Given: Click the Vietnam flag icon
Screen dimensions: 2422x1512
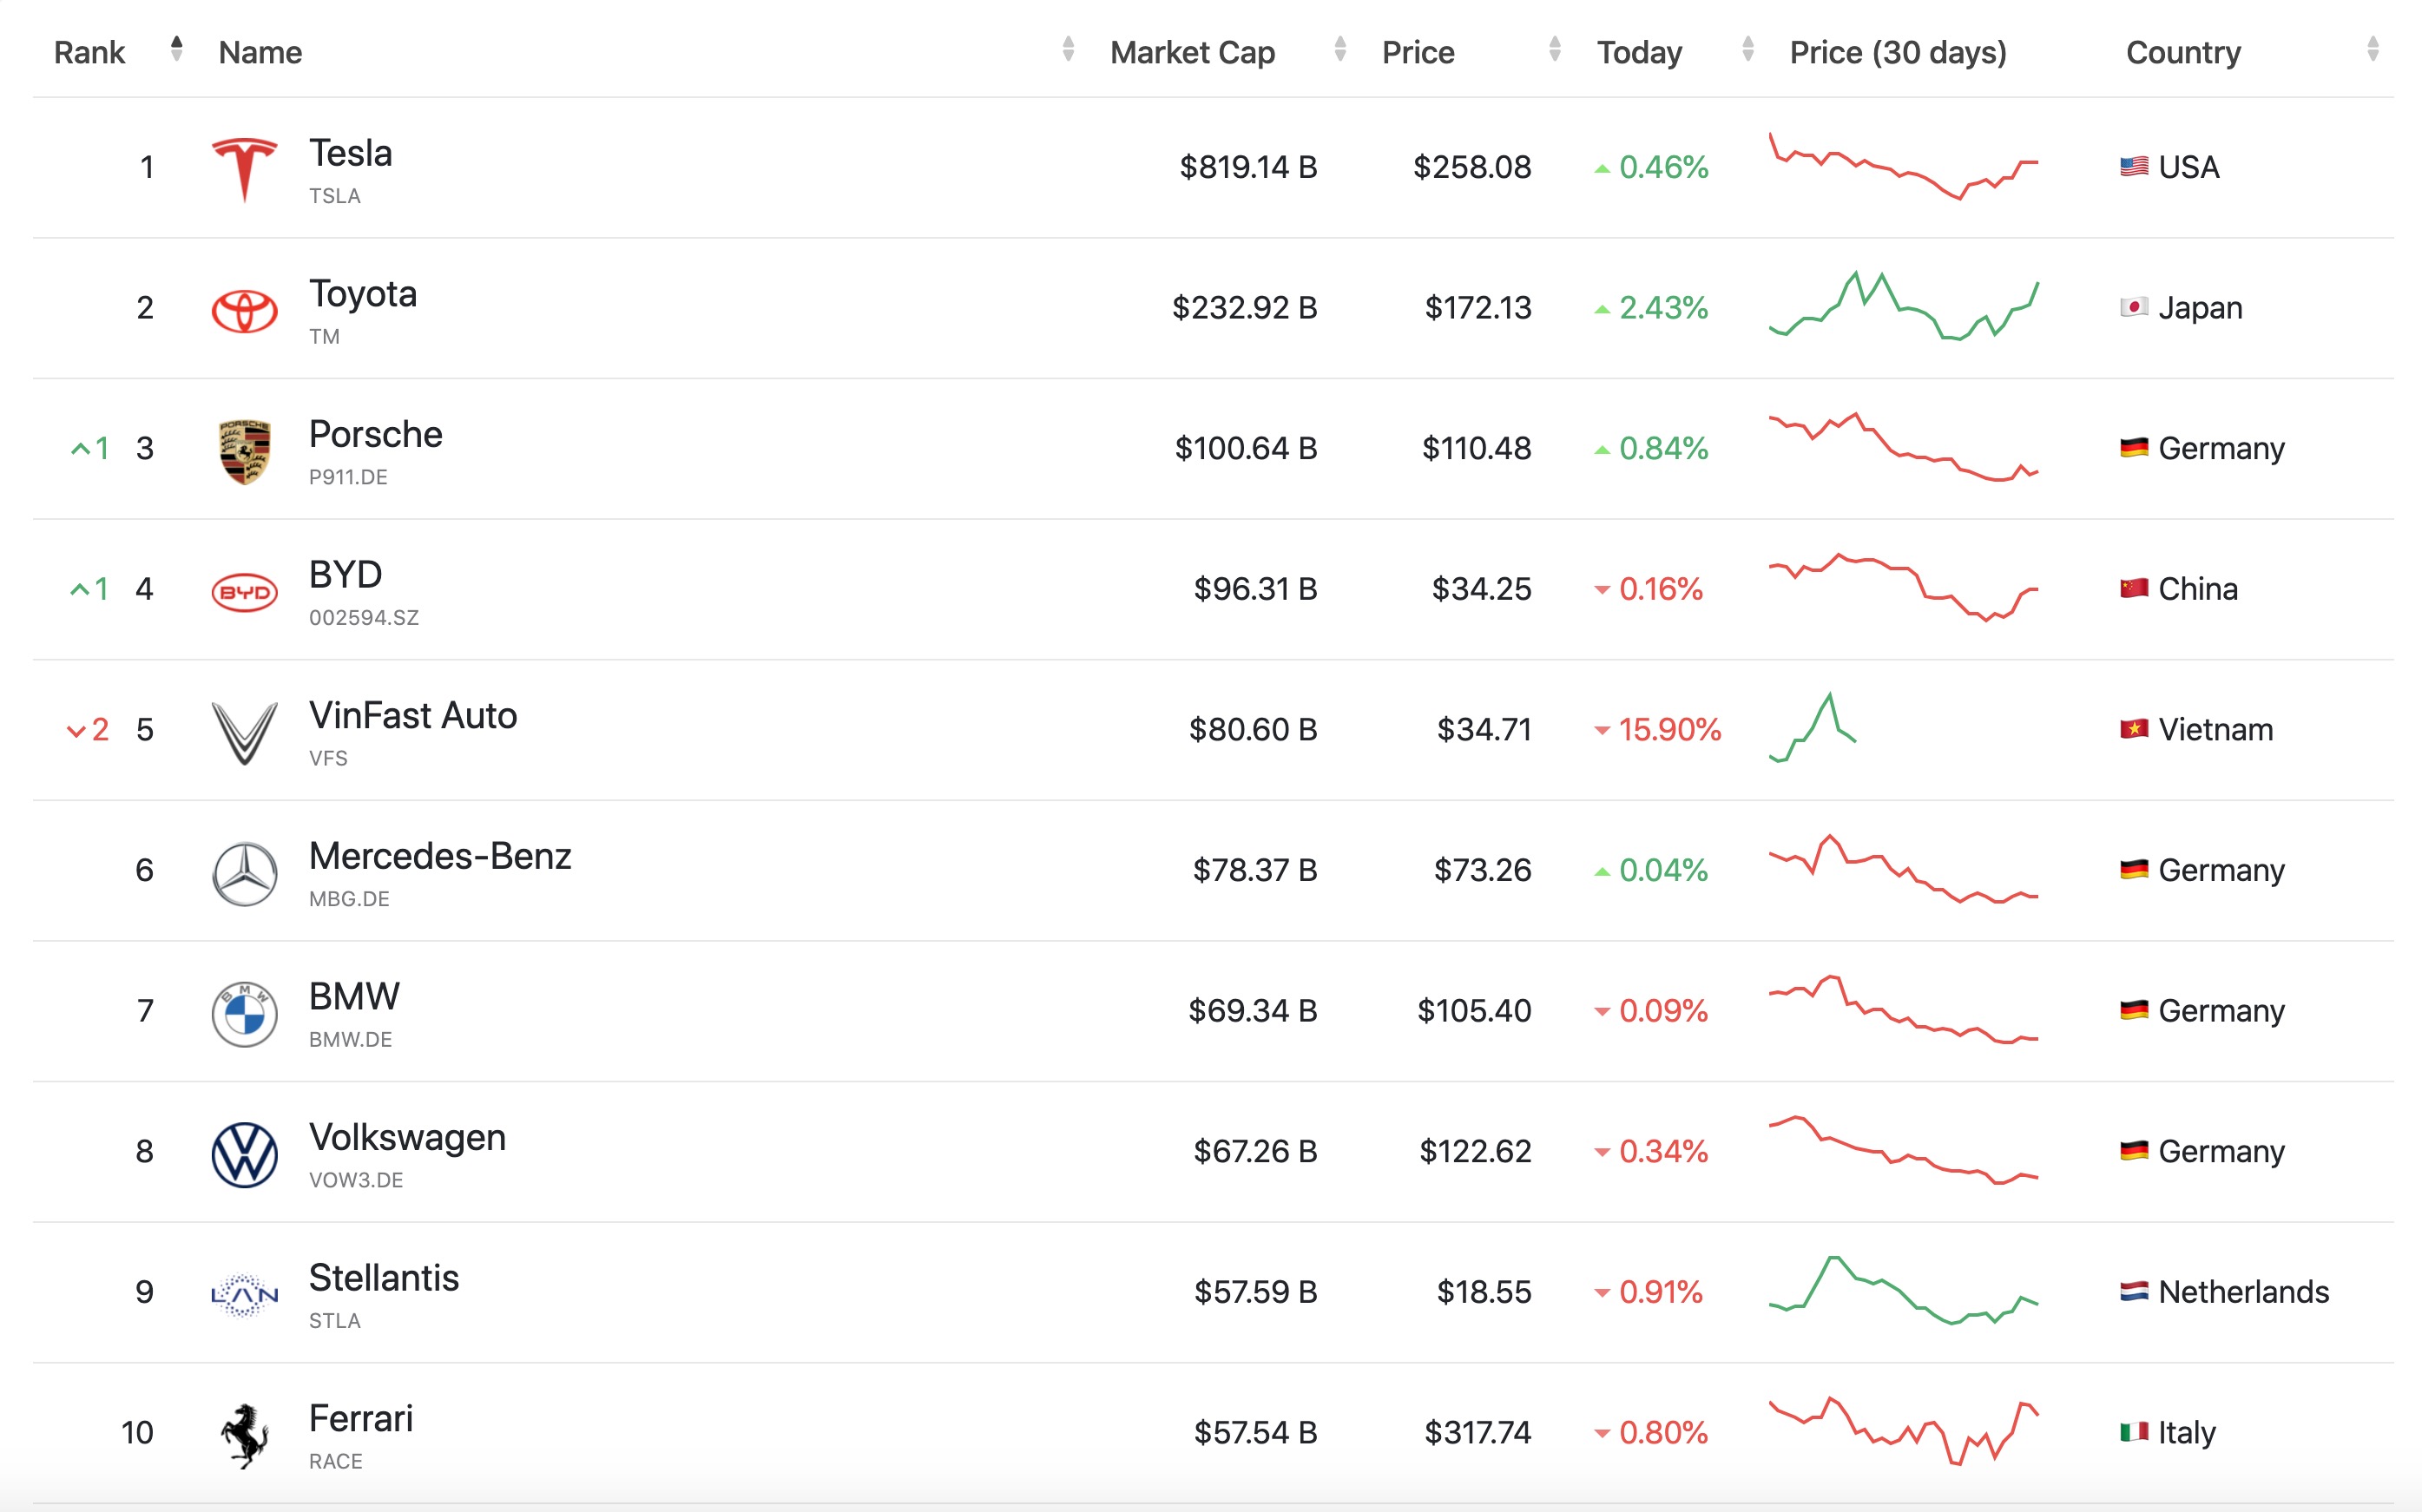Looking at the screenshot, I should 2133,729.
